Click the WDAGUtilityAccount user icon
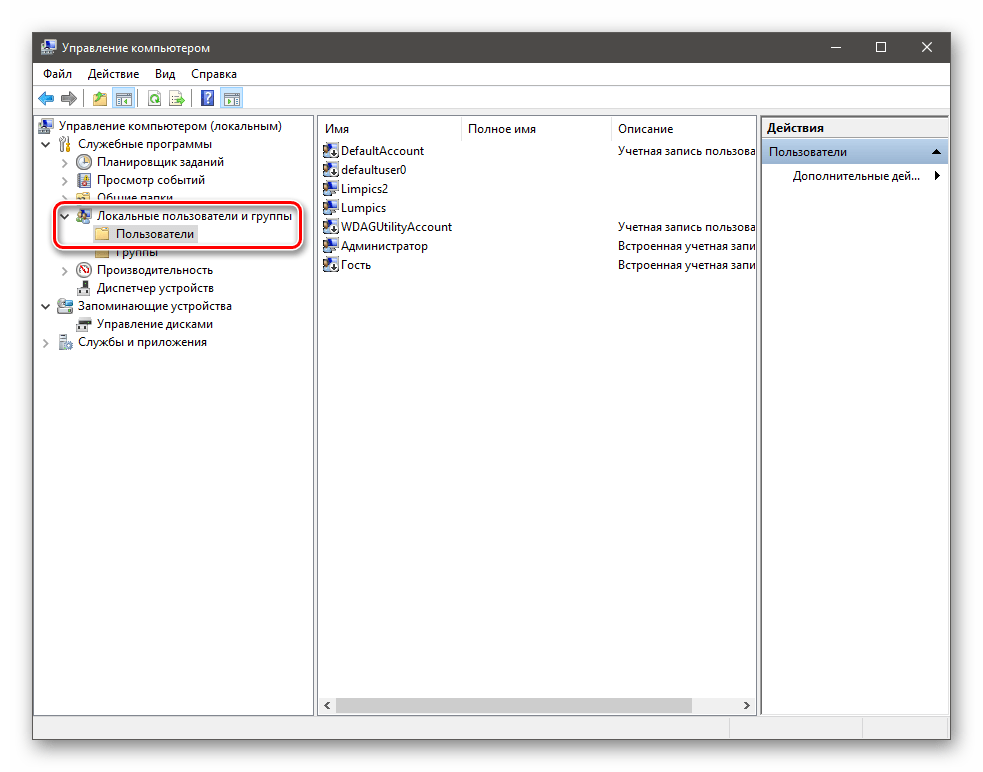 coord(330,226)
